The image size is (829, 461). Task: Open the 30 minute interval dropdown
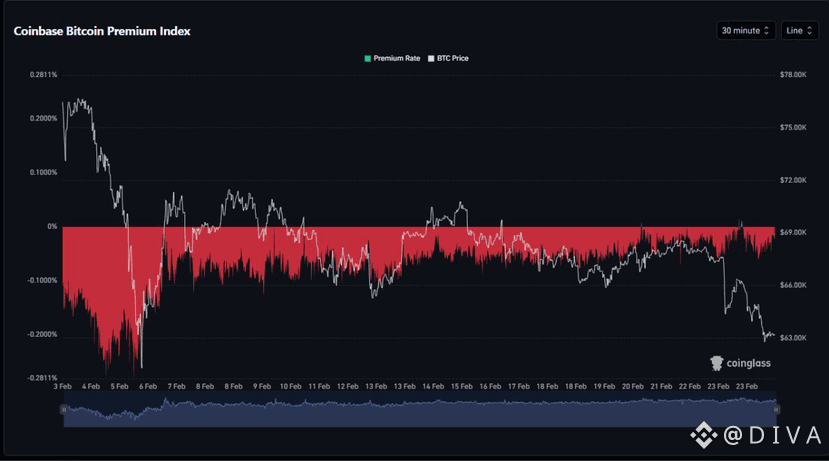click(745, 31)
